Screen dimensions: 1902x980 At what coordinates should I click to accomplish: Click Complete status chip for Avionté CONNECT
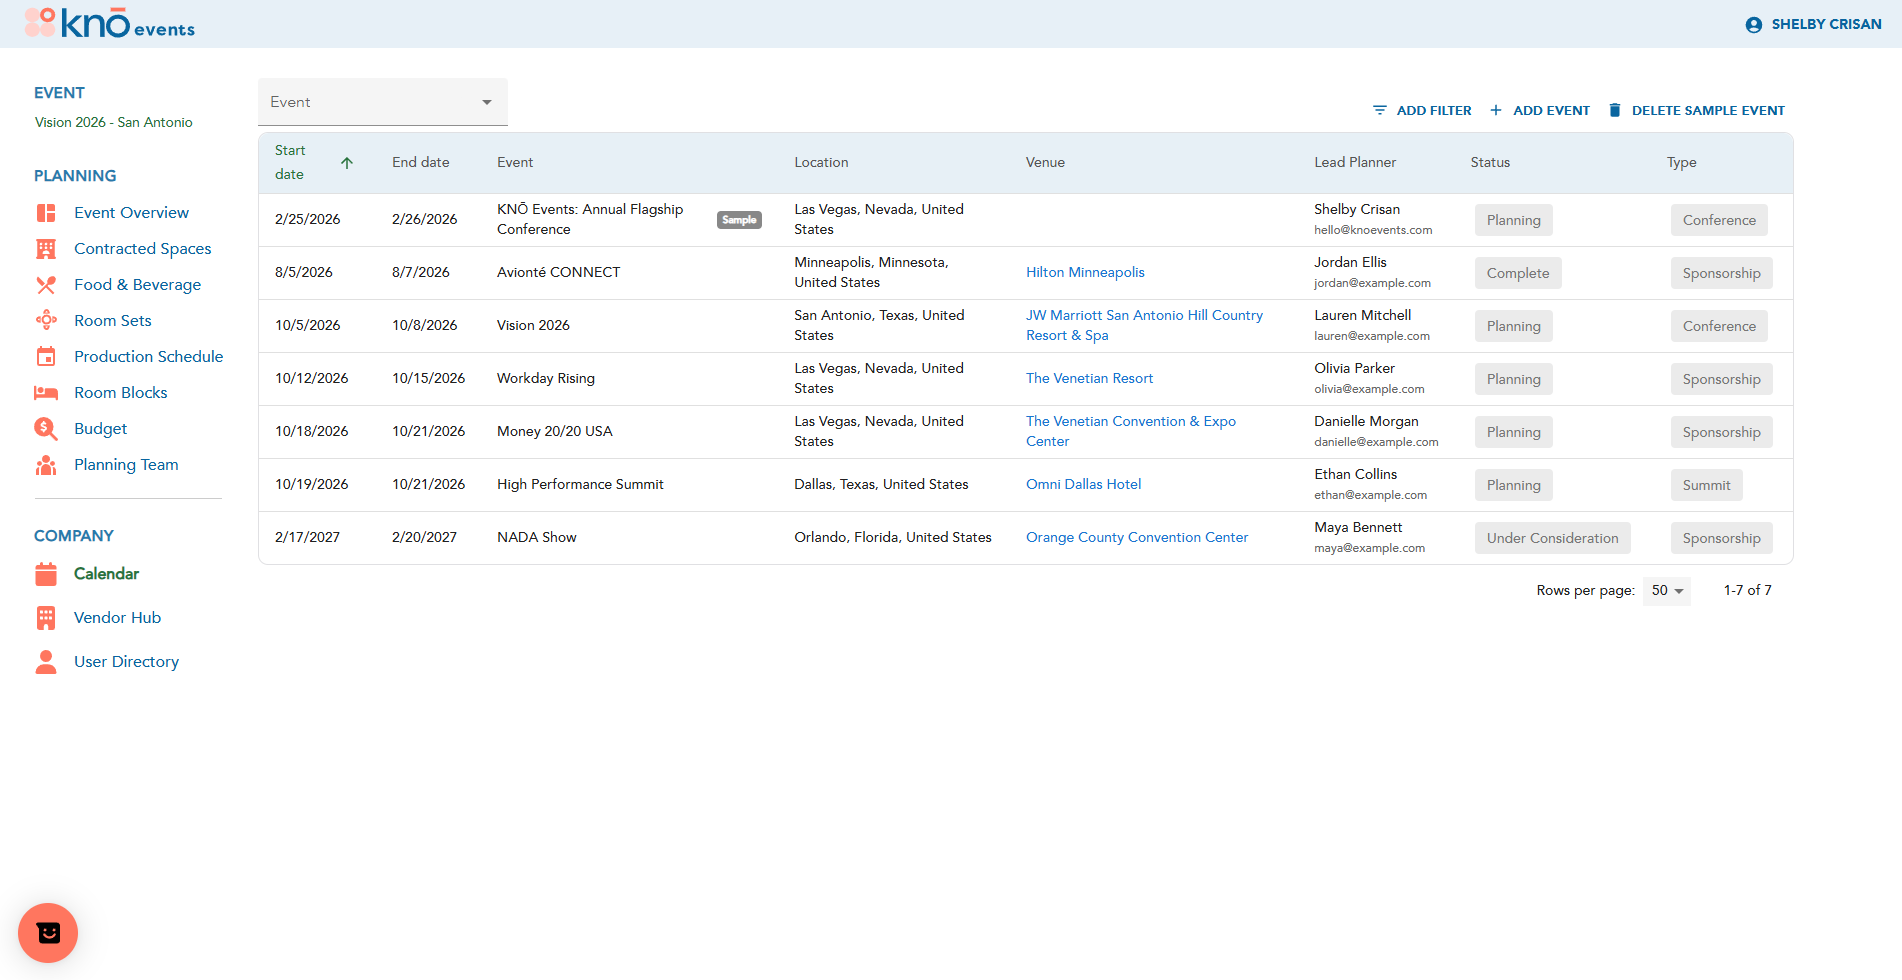click(x=1518, y=274)
